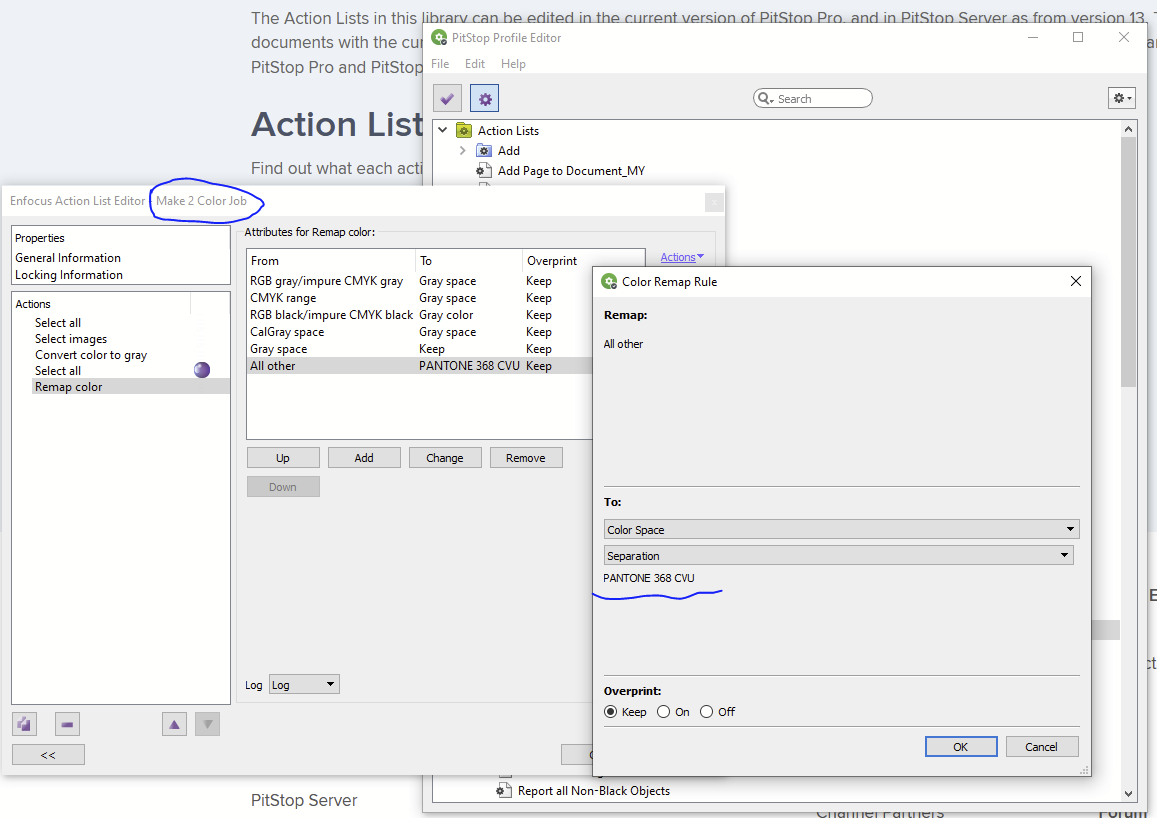Select RGB gray/impure CMYK gray row
Image resolution: width=1157 pixels, height=818 pixels.
click(420, 281)
